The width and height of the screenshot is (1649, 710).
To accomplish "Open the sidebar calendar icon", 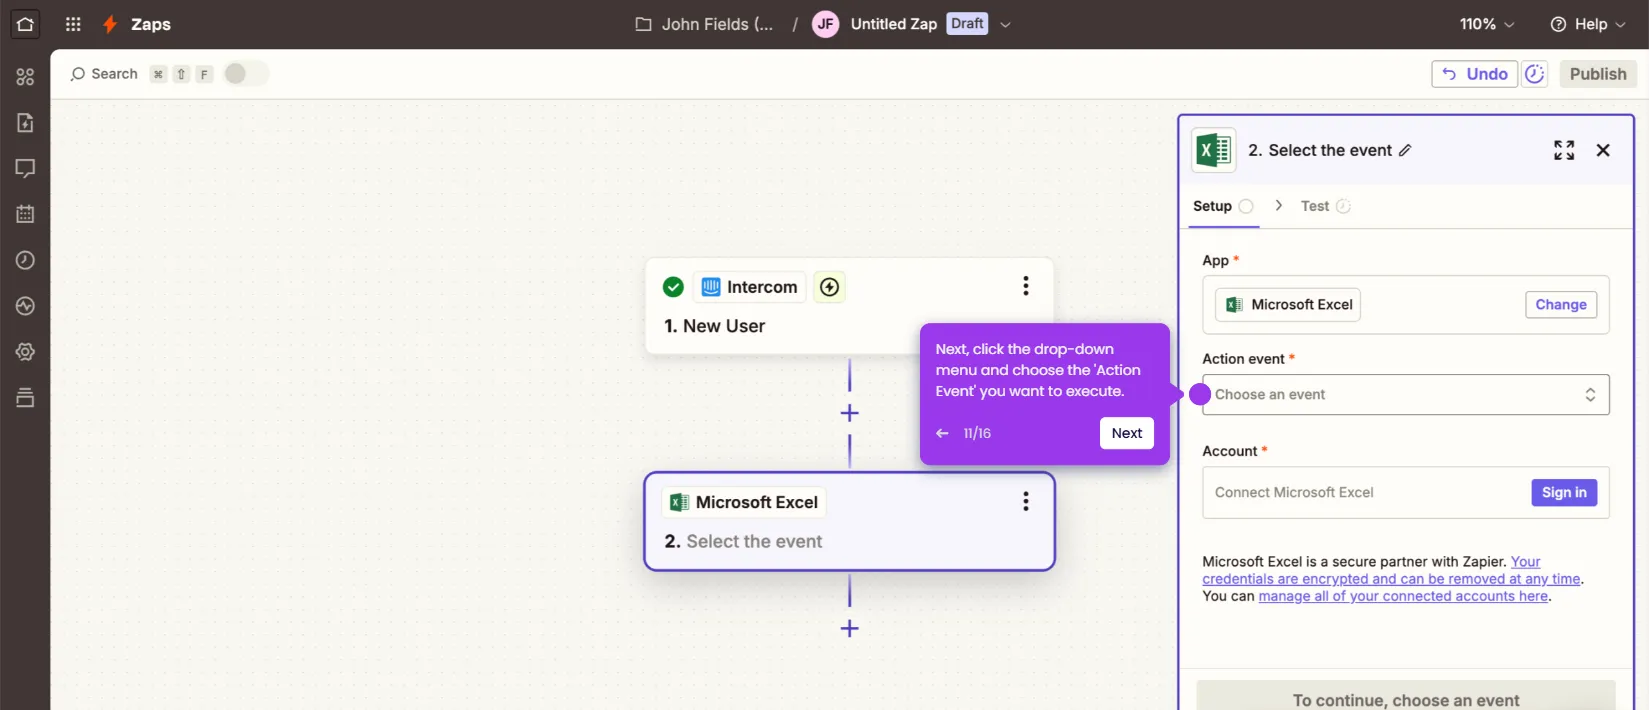I will pos(25,214).
